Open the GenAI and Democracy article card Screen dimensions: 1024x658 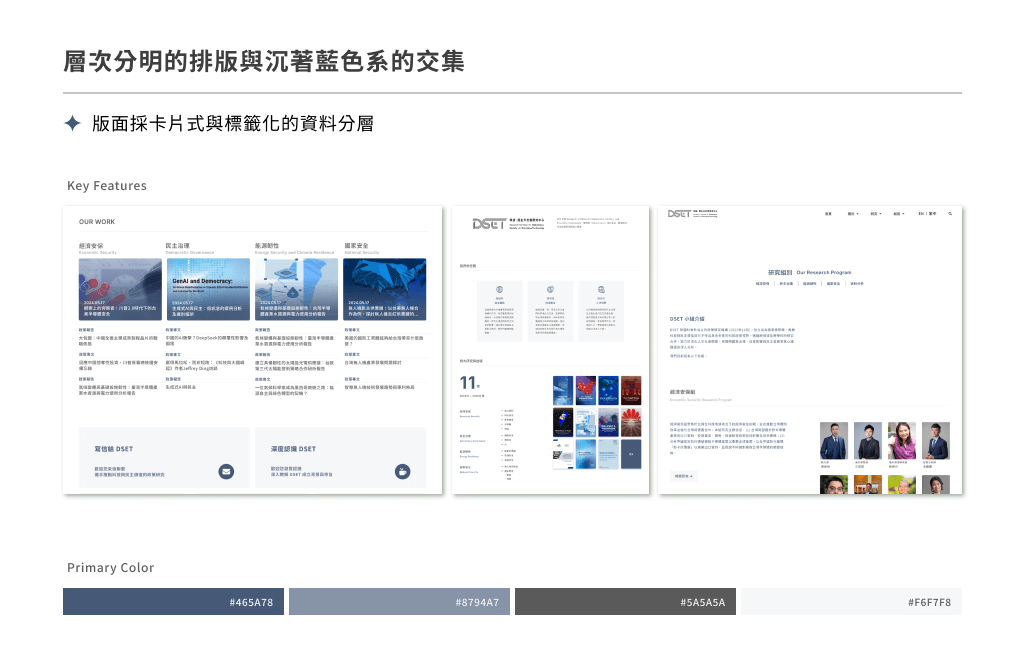click(x=207, y=289)
